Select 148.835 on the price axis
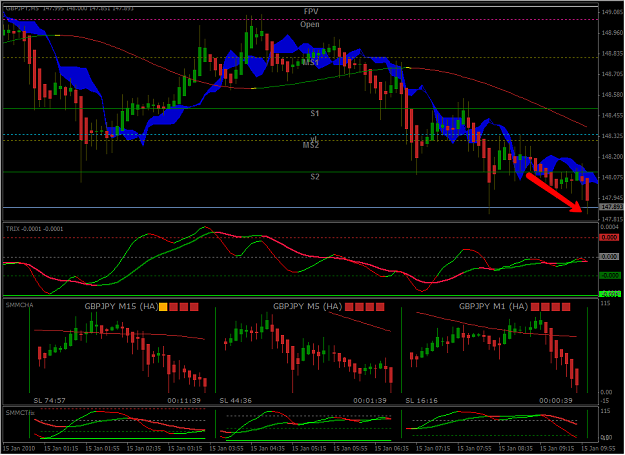This screenshot has height=455, width=625. (612, 53)
